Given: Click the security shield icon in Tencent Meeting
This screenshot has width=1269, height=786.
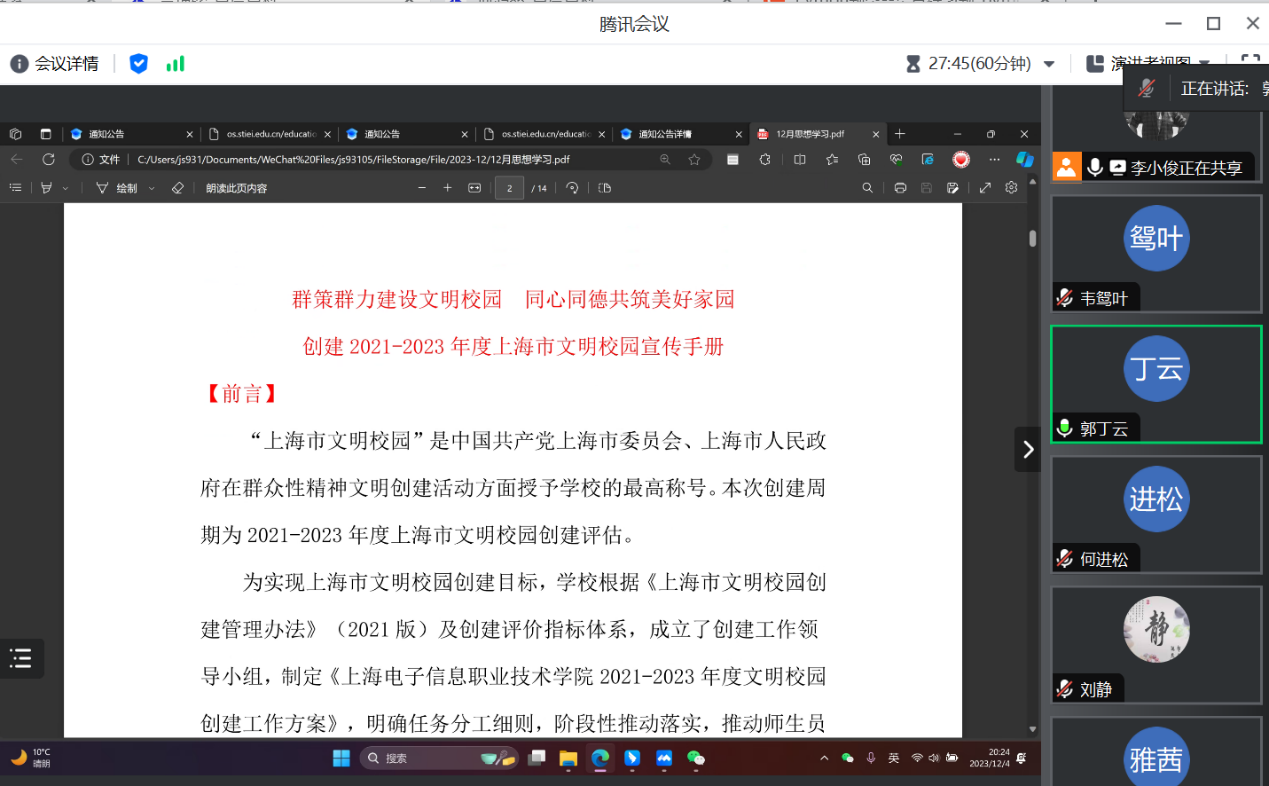Looking at the screenshot, I should point(139,64).
